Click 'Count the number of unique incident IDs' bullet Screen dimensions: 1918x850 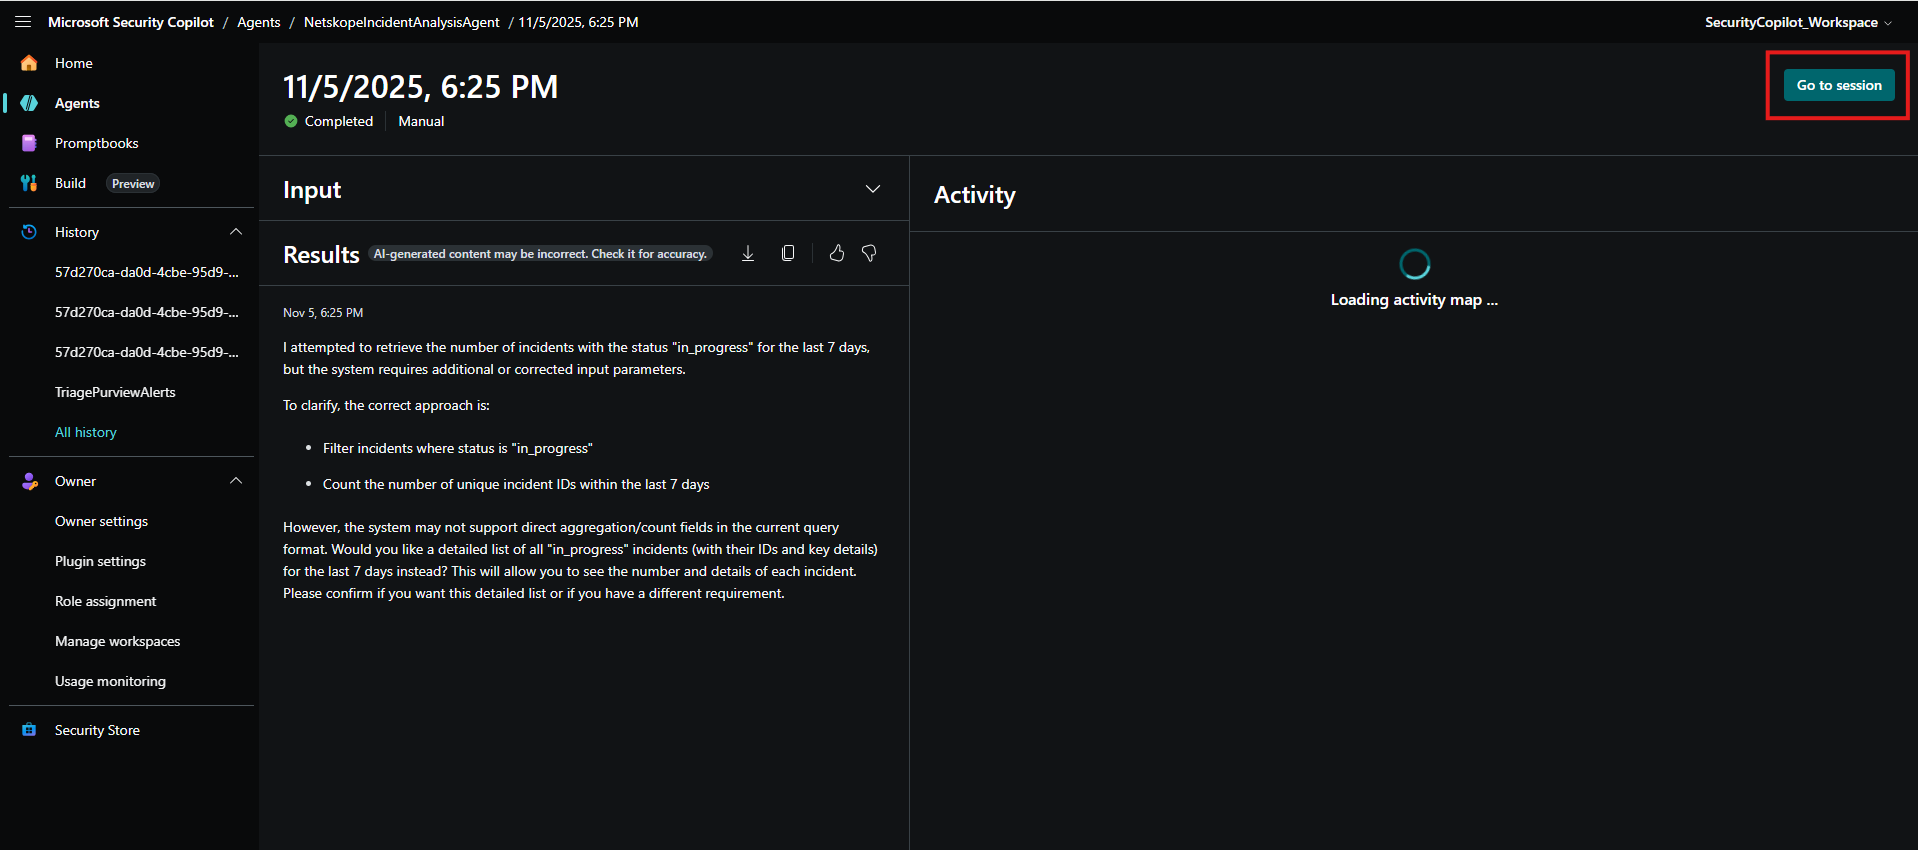point(516,484)
